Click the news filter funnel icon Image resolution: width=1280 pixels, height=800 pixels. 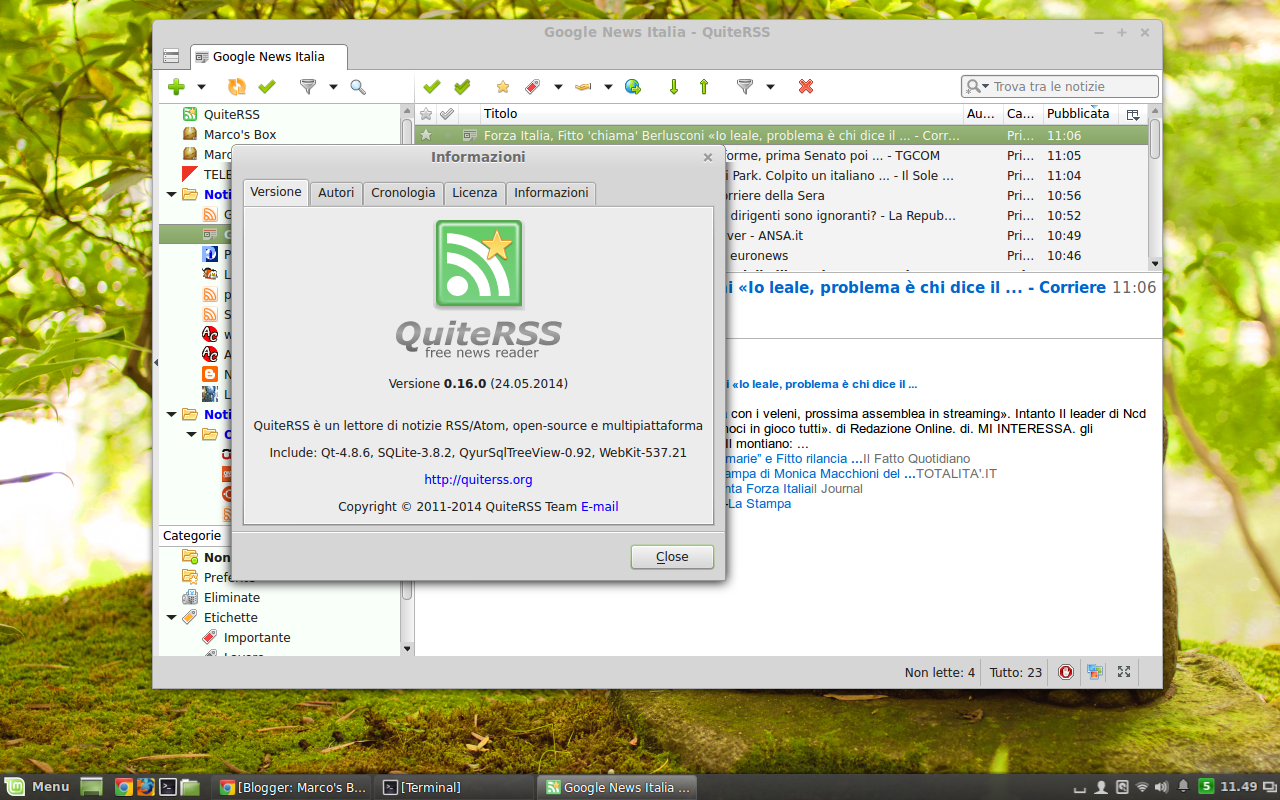[744, 87]
